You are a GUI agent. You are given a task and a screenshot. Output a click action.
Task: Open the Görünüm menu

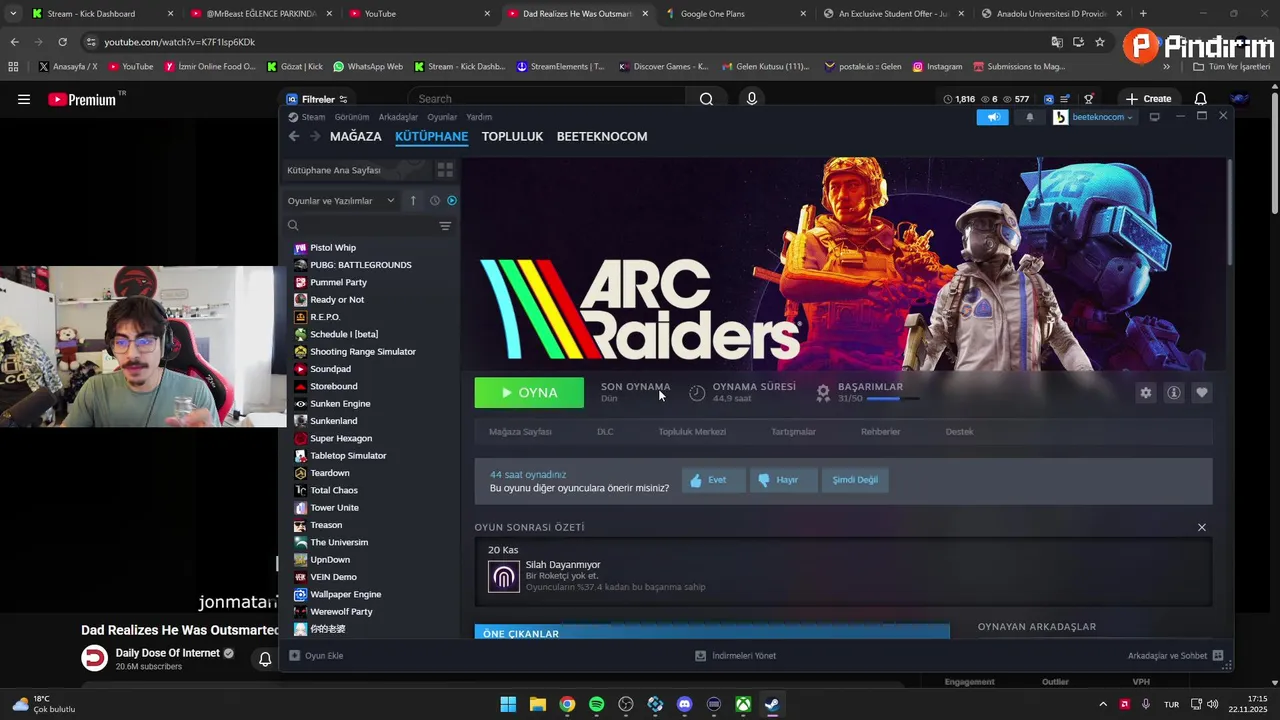pos(352,117)
